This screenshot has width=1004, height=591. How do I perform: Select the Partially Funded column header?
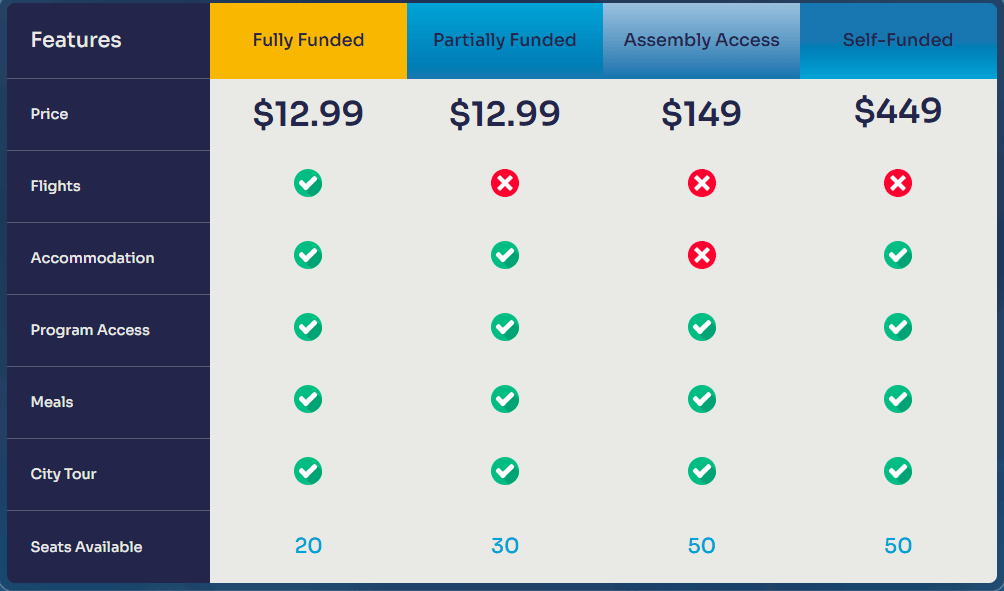505,41
